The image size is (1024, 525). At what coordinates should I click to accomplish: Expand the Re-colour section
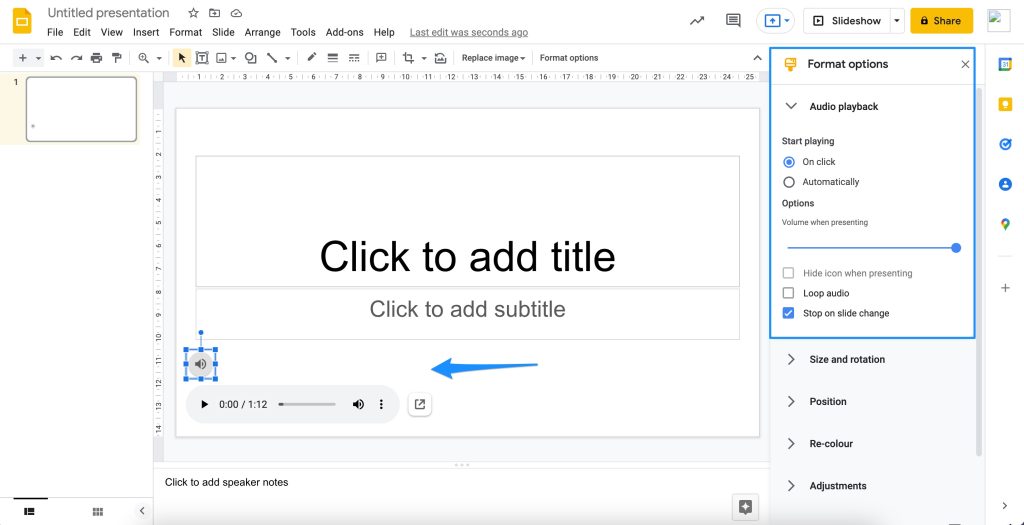(x=791, y=443)
